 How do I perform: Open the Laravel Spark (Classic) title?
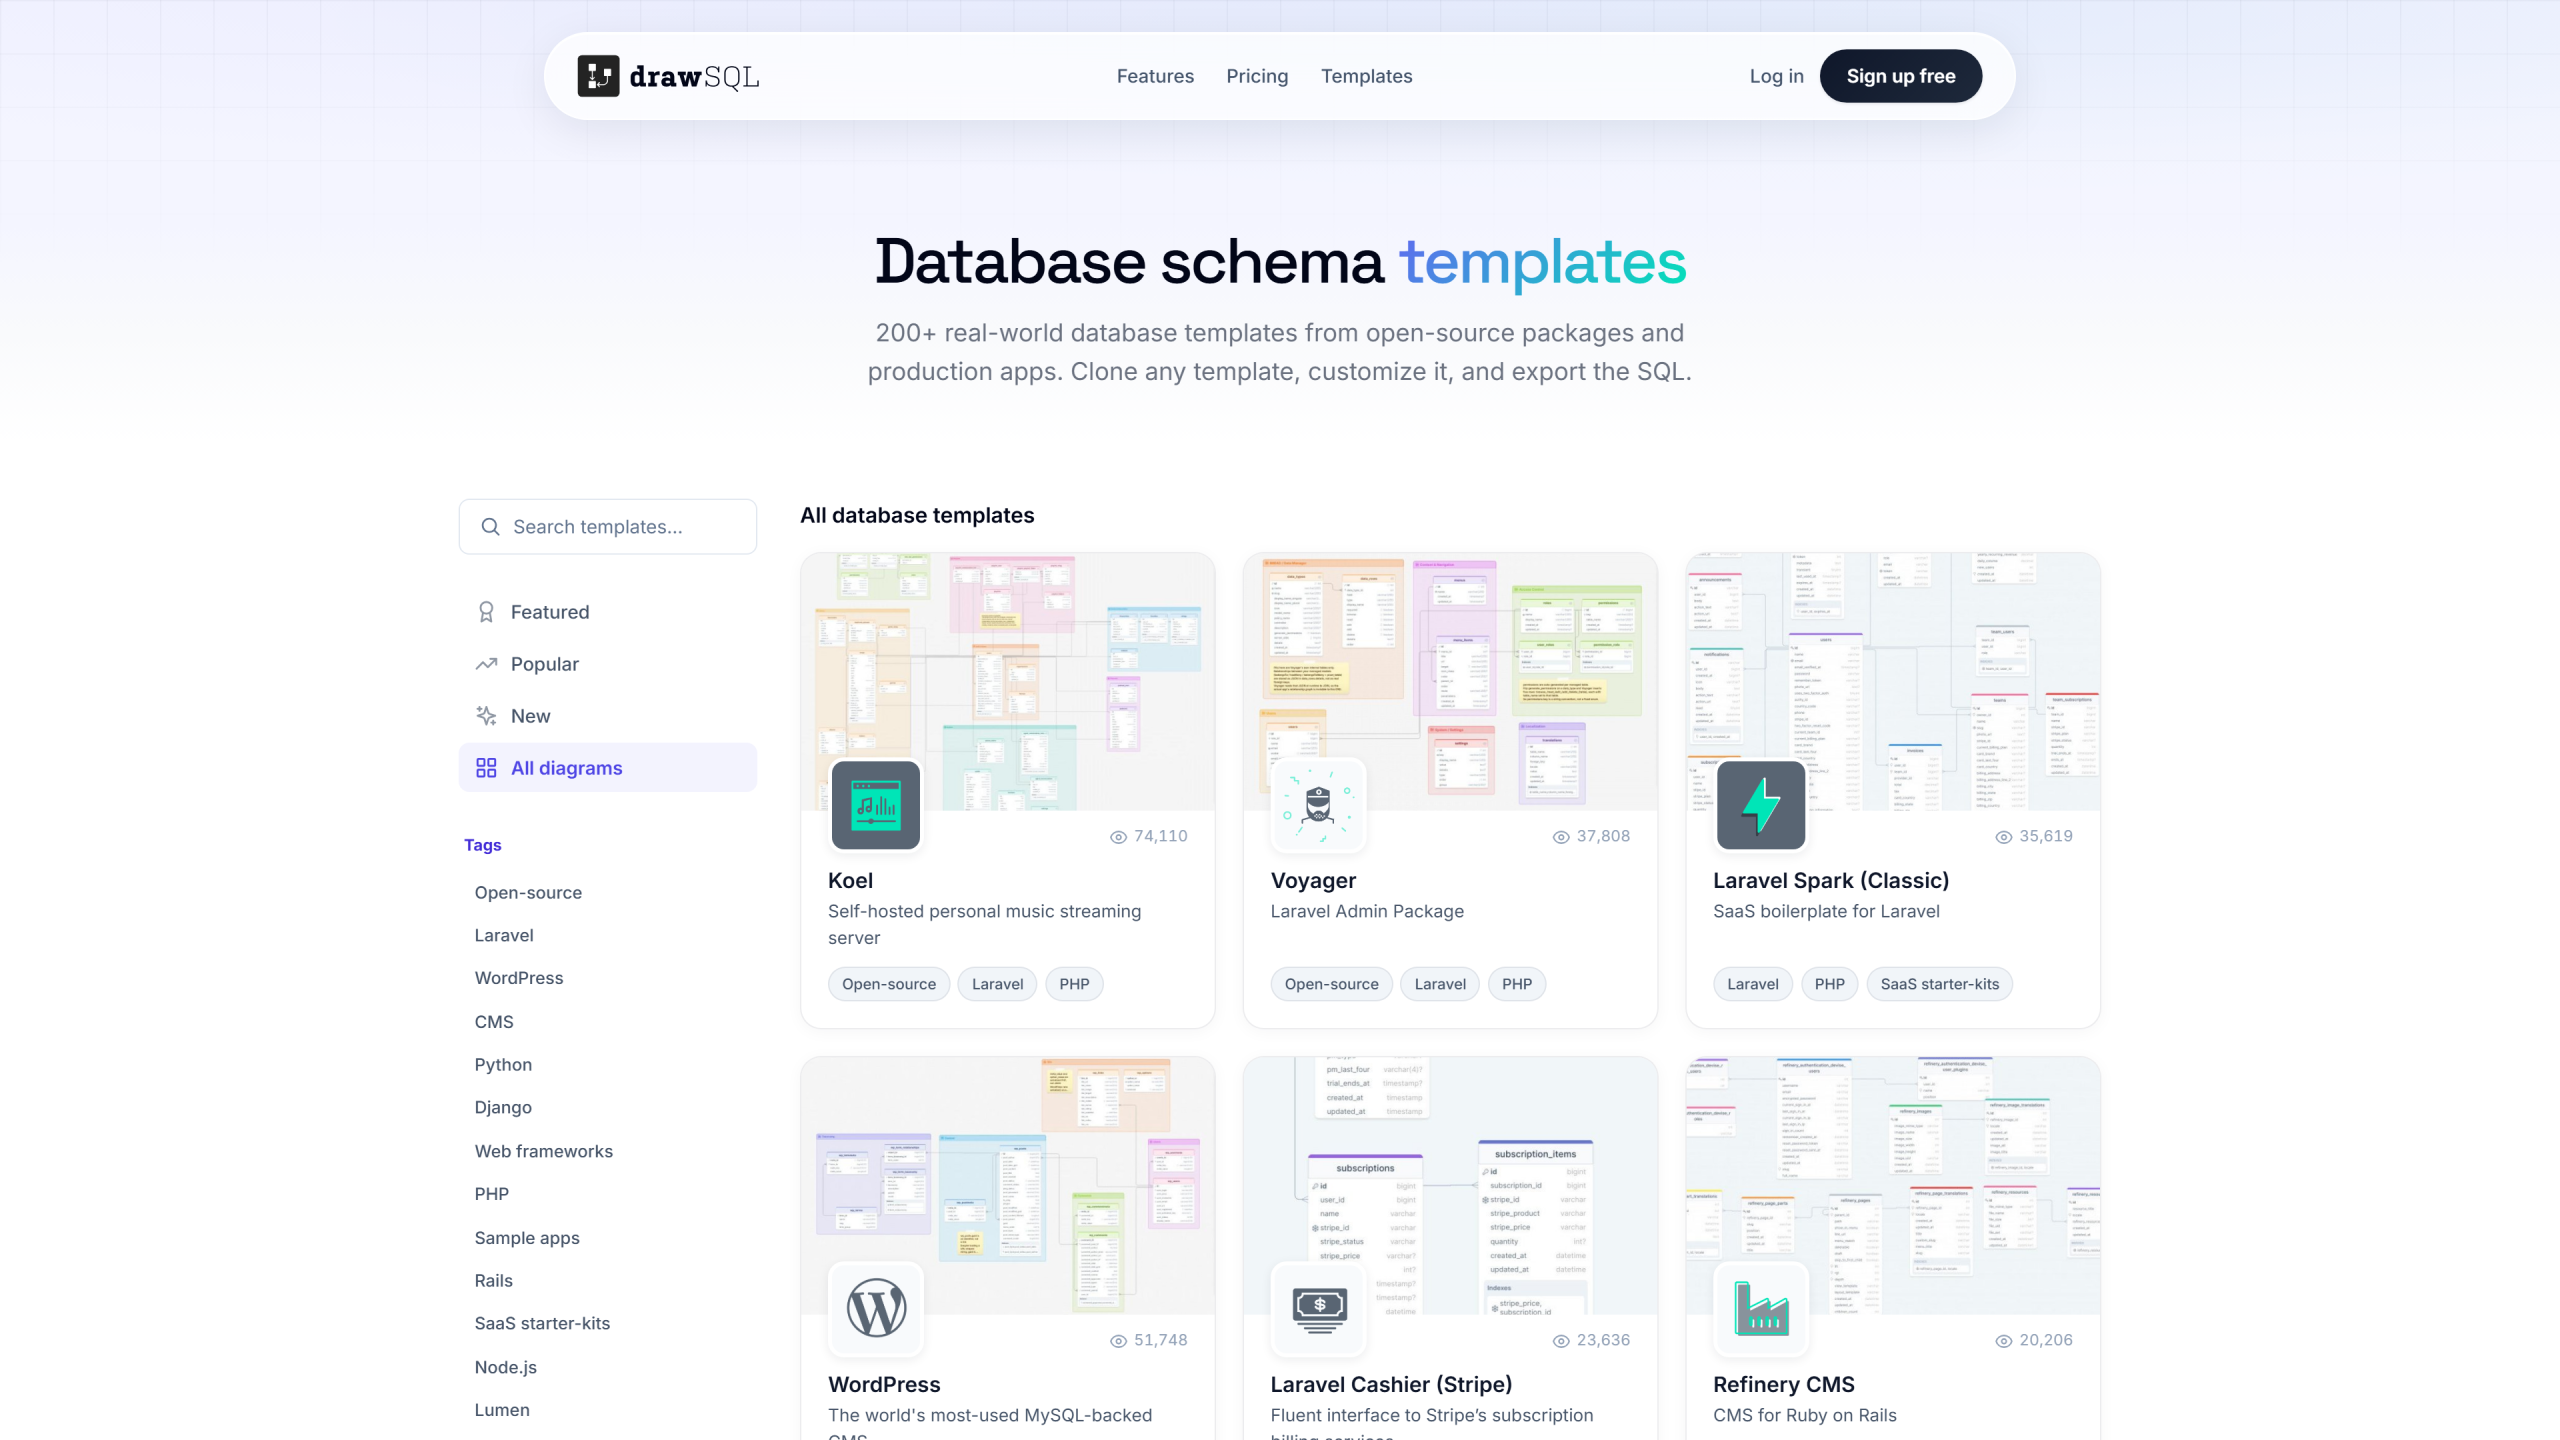pyautogui.click(x=1831, y=881)
